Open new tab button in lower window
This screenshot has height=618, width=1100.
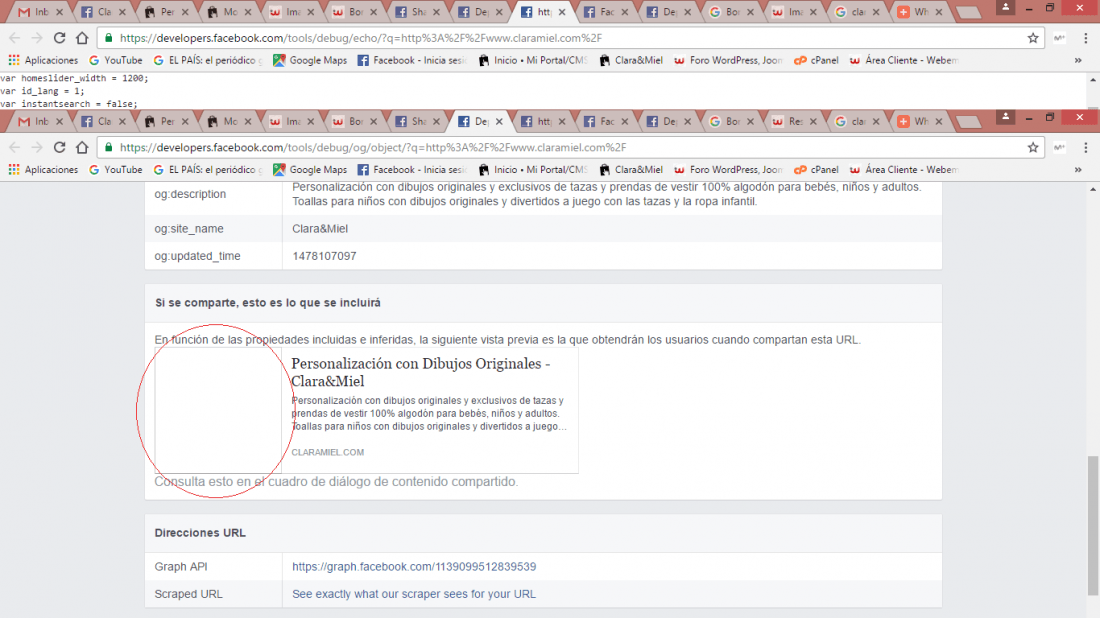(x=969, y=122)
